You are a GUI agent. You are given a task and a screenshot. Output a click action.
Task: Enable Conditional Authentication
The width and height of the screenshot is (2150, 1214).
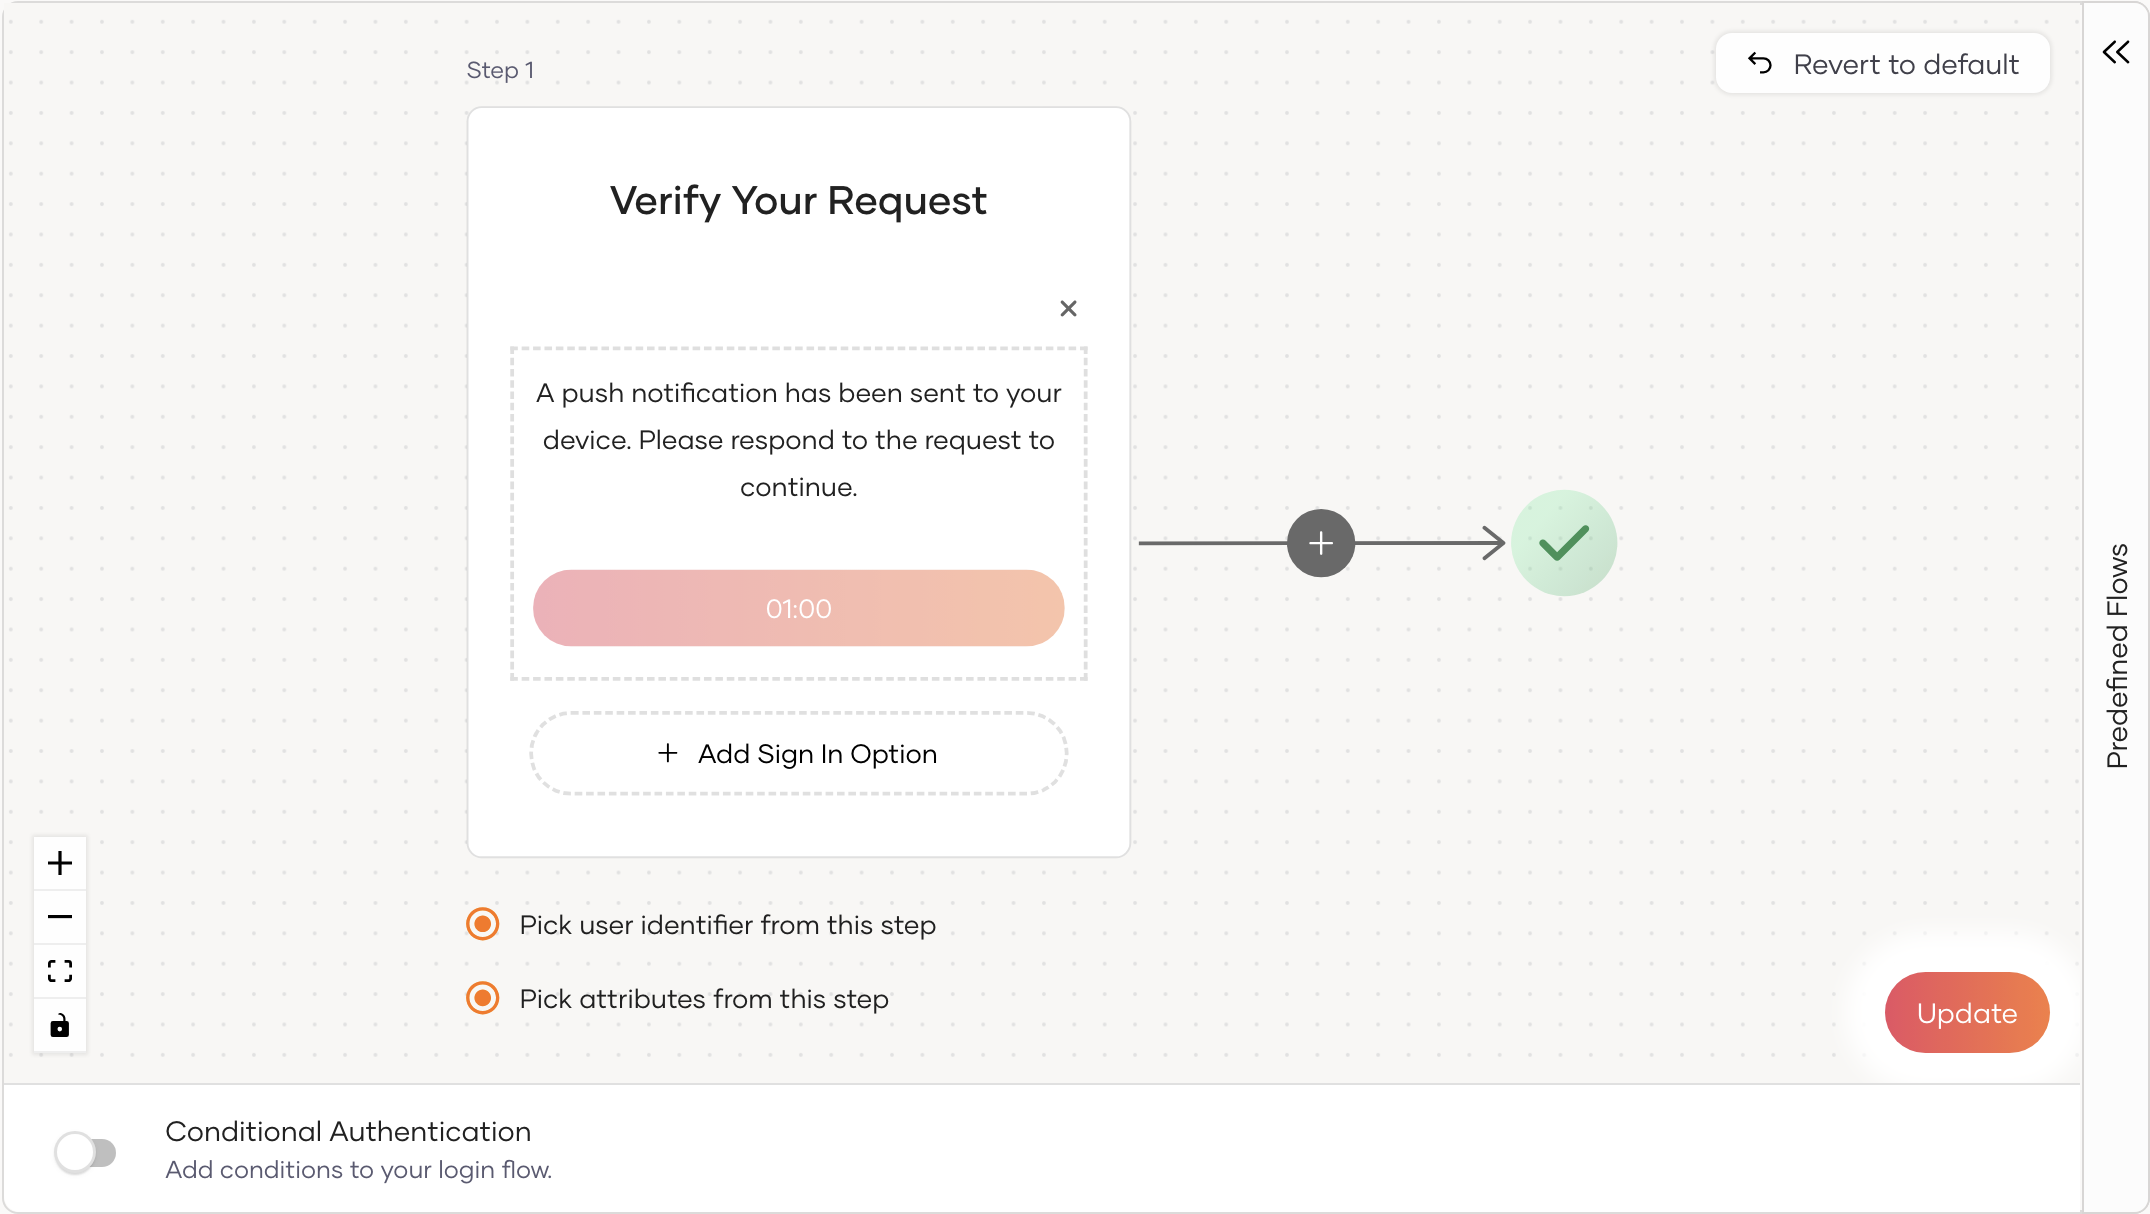point(85,1151)
